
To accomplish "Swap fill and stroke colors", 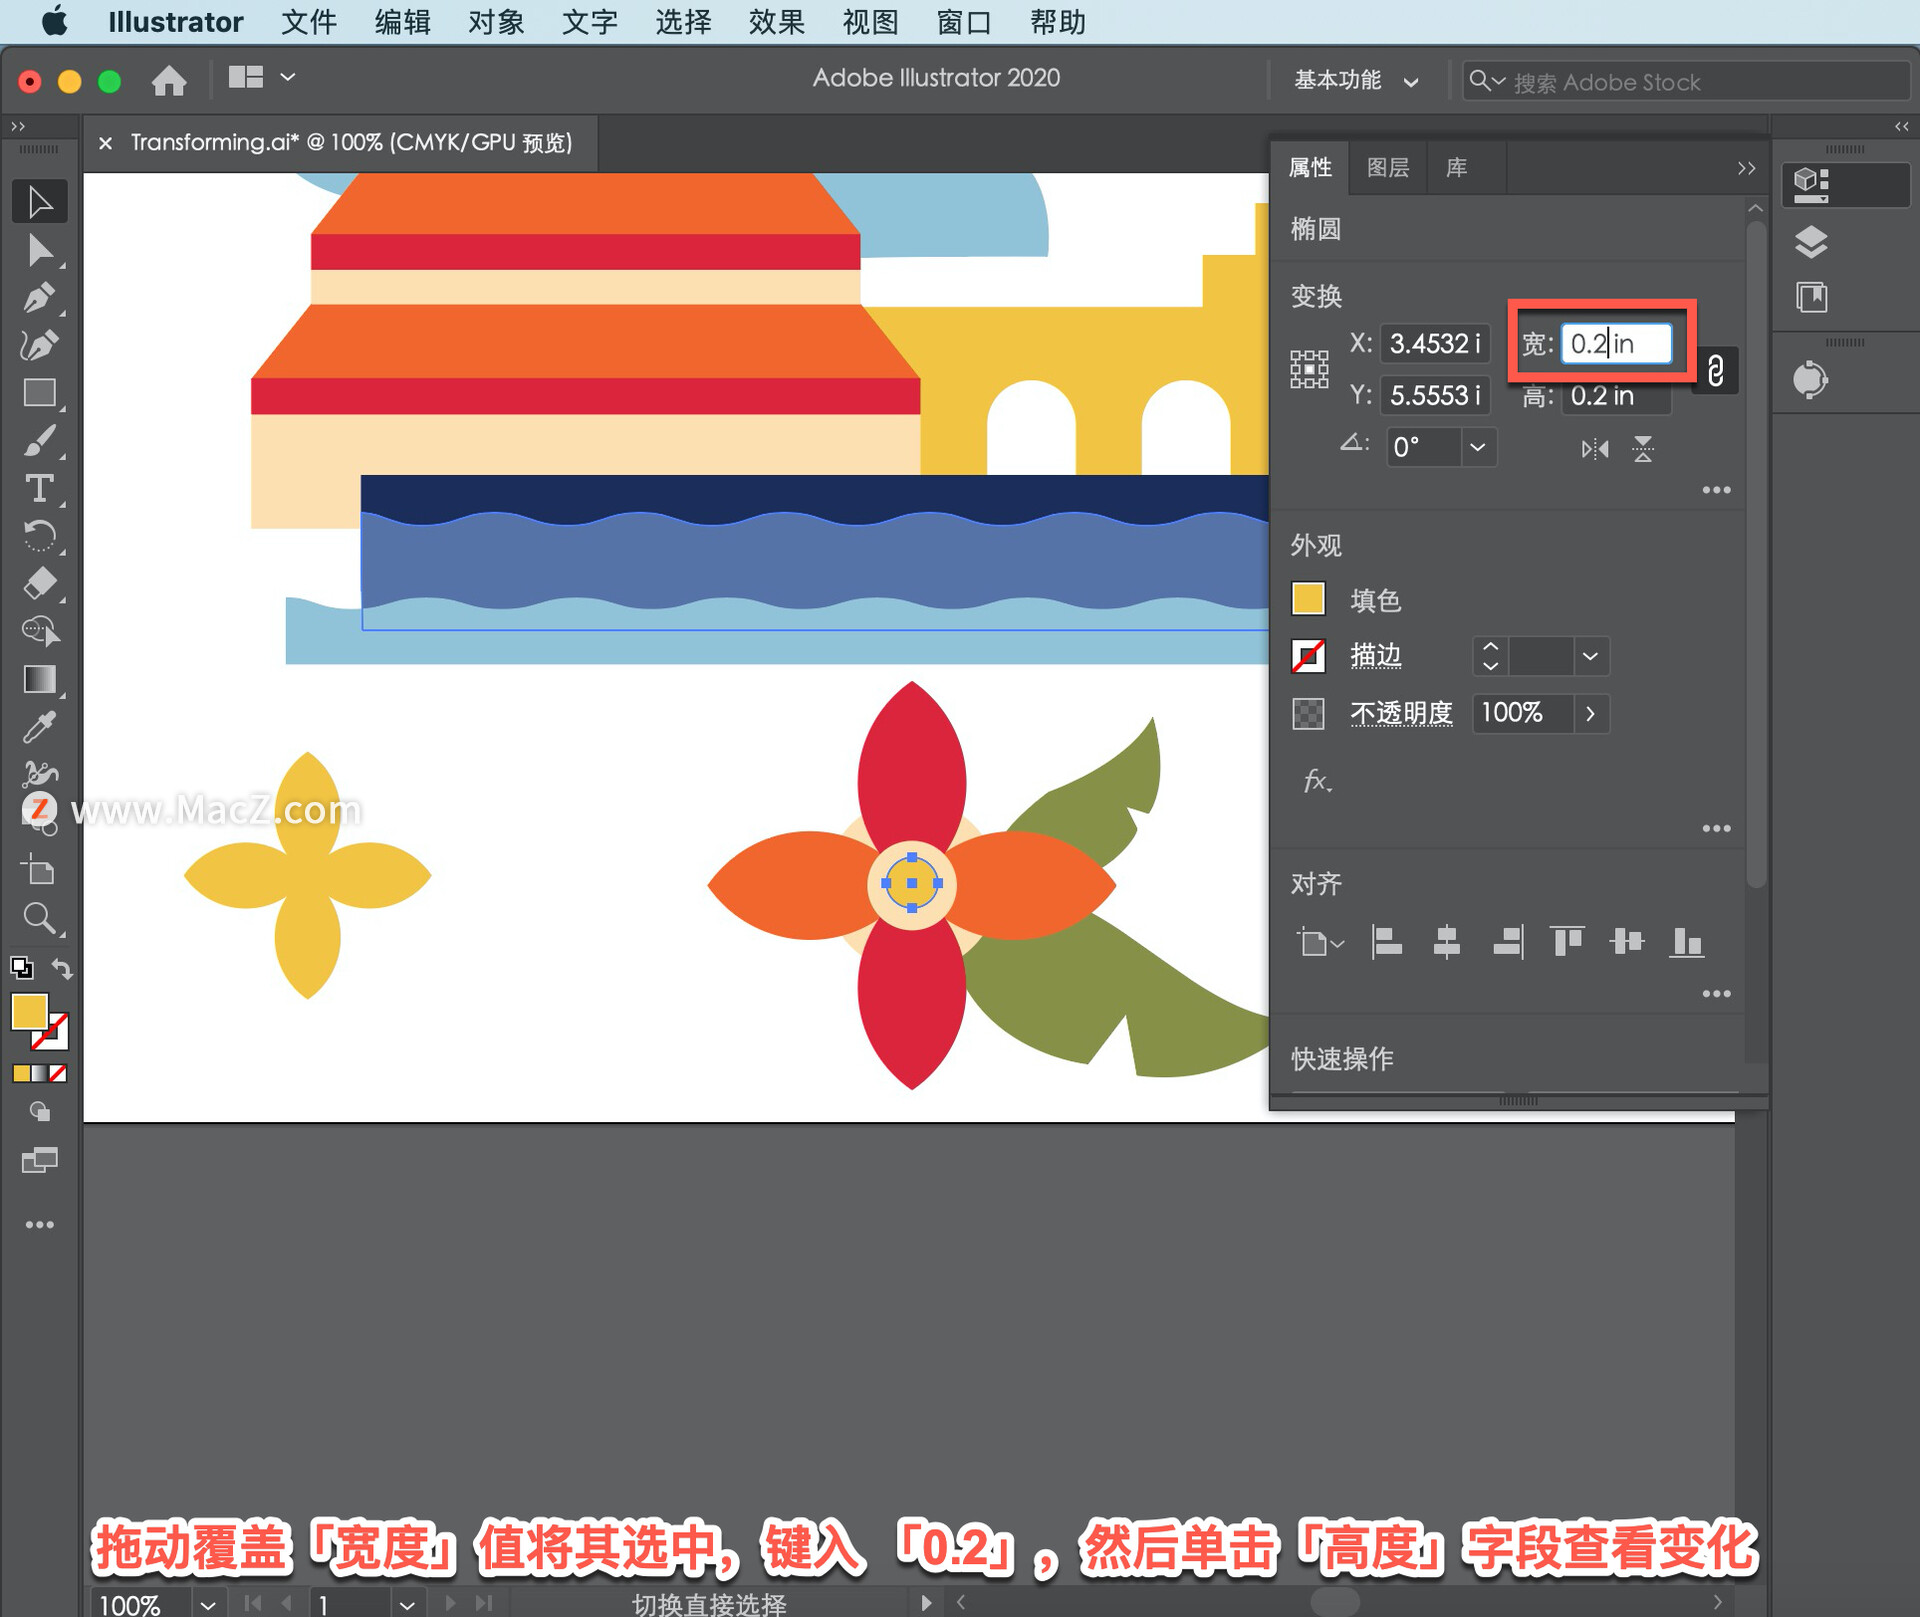I will [x=62, y=969].
